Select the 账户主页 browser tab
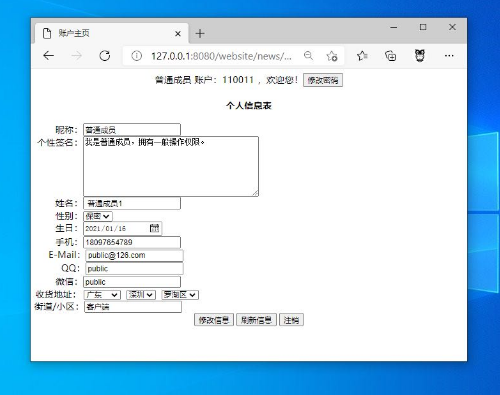The image size is (500, 395). tap(112, 33)
